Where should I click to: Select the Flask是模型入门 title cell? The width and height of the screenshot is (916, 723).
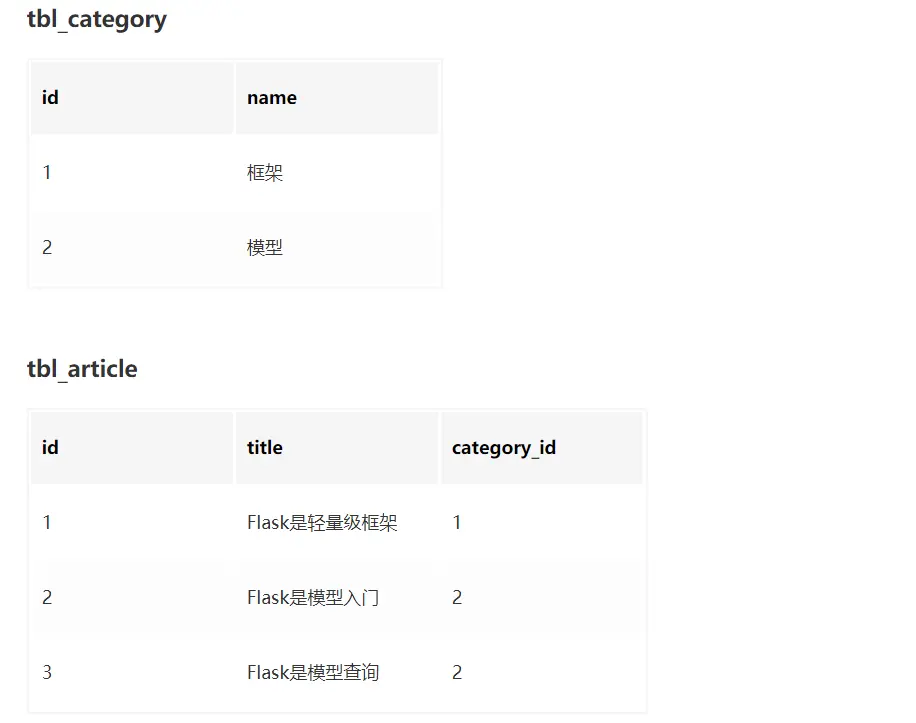(337, 597)
